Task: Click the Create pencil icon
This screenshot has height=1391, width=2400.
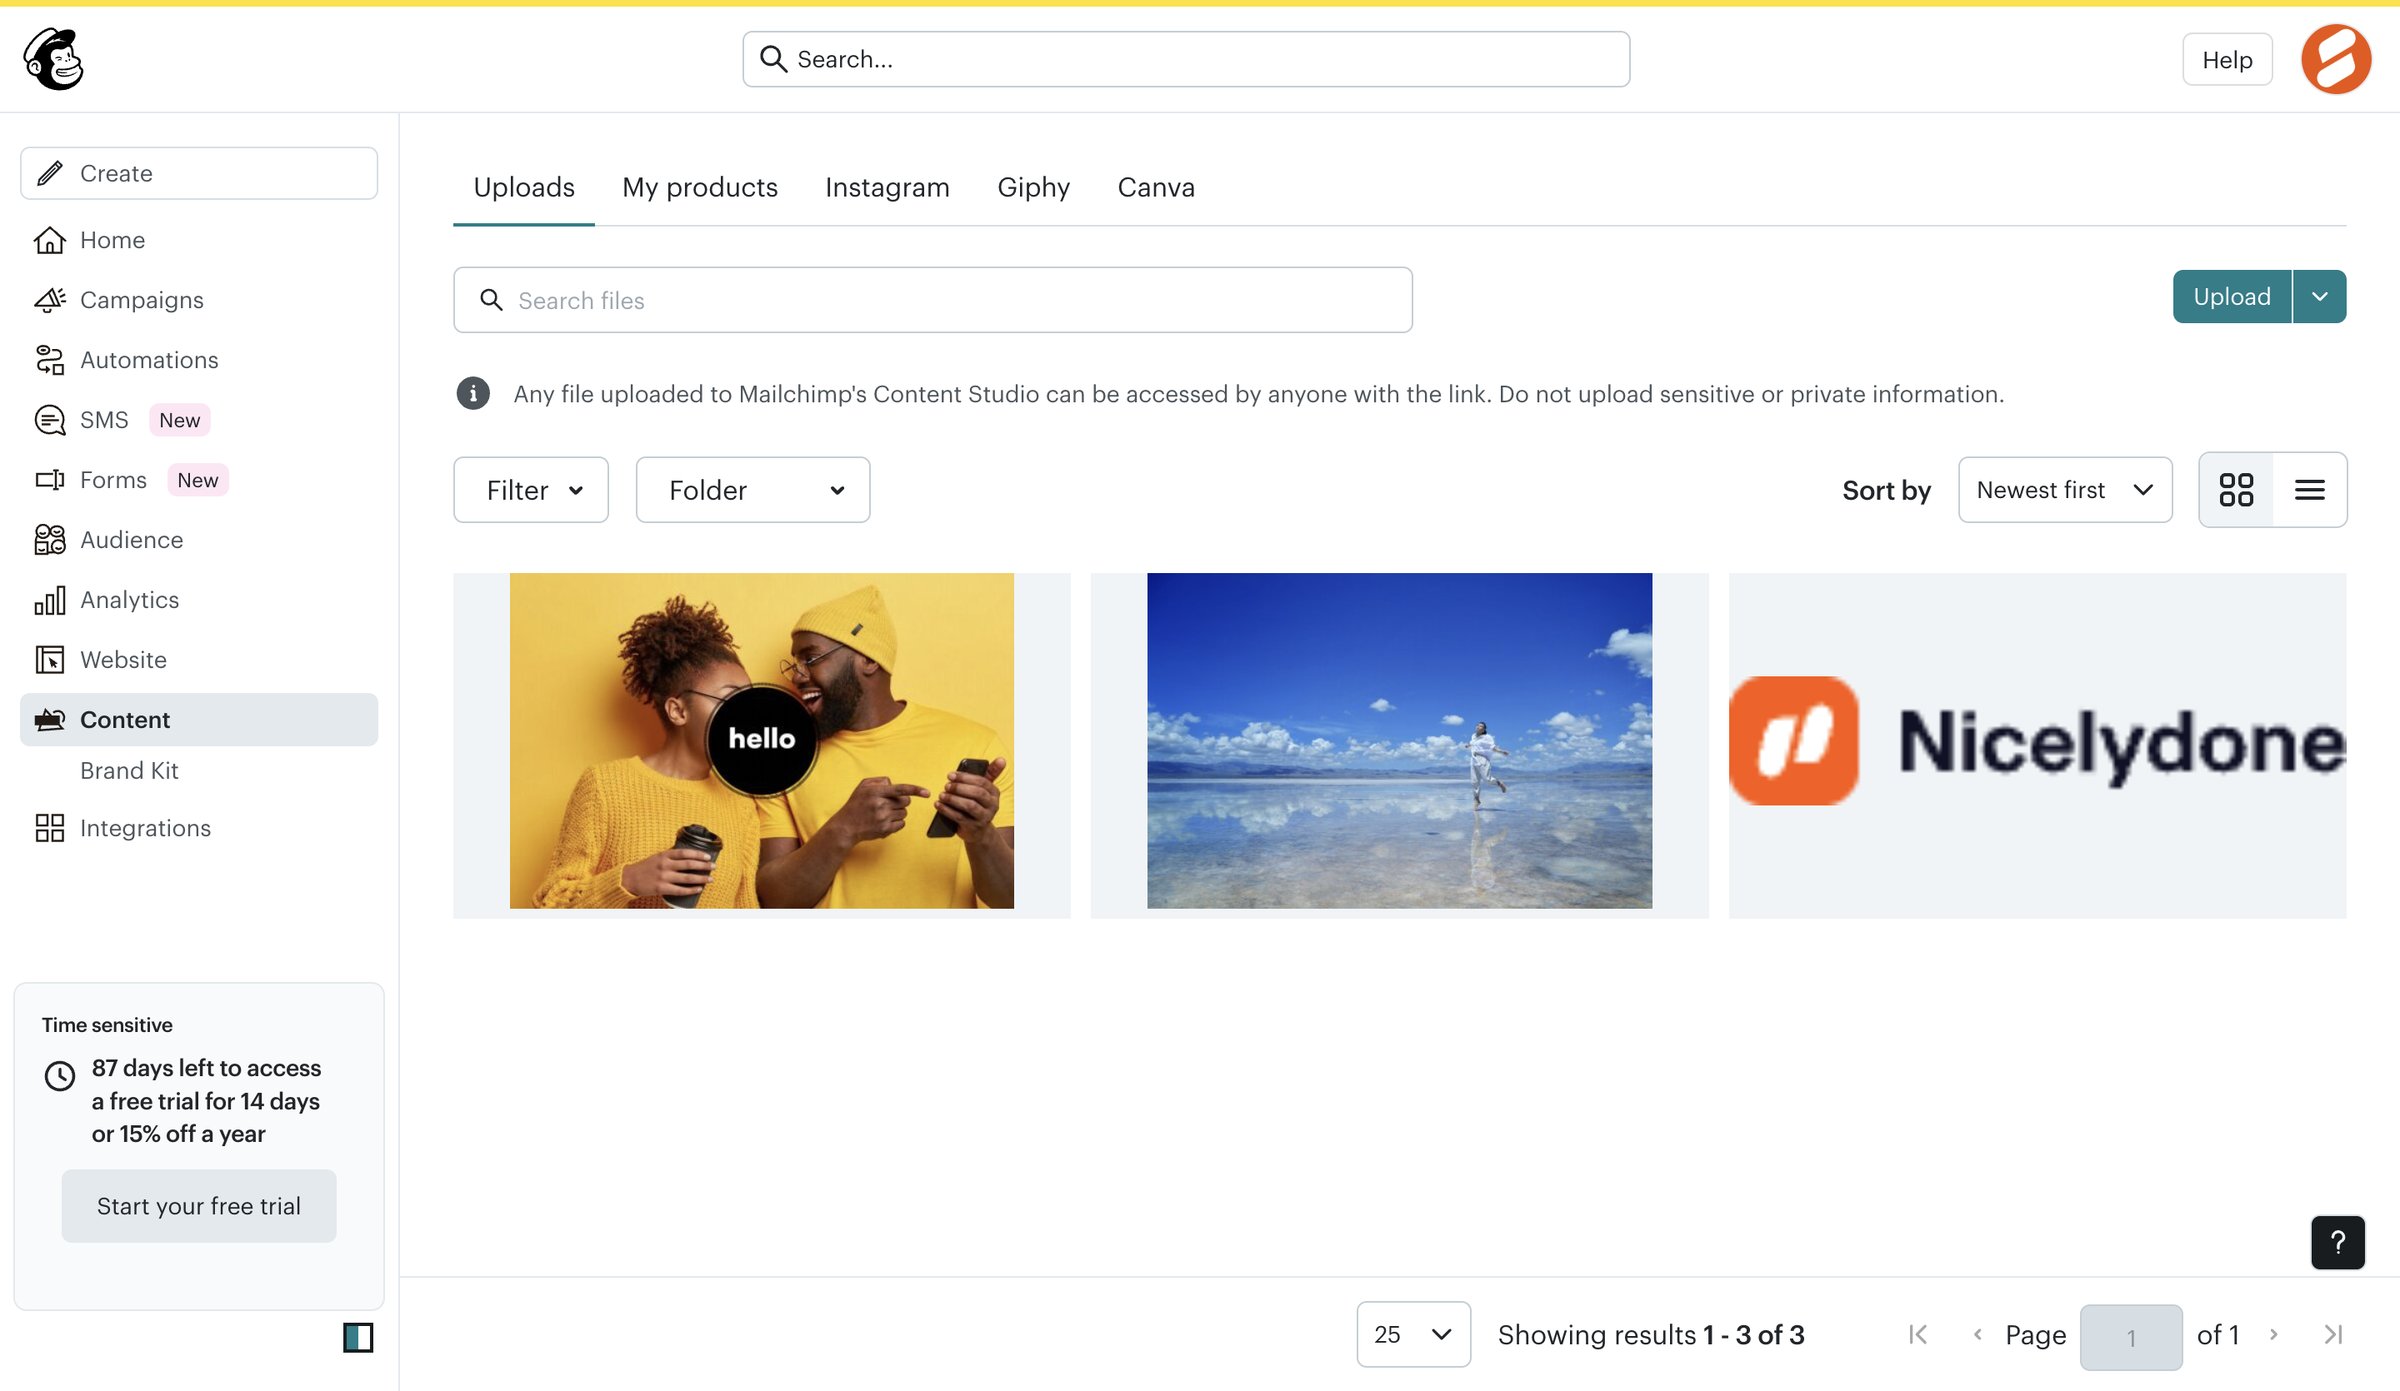Action: click(49, 174)
